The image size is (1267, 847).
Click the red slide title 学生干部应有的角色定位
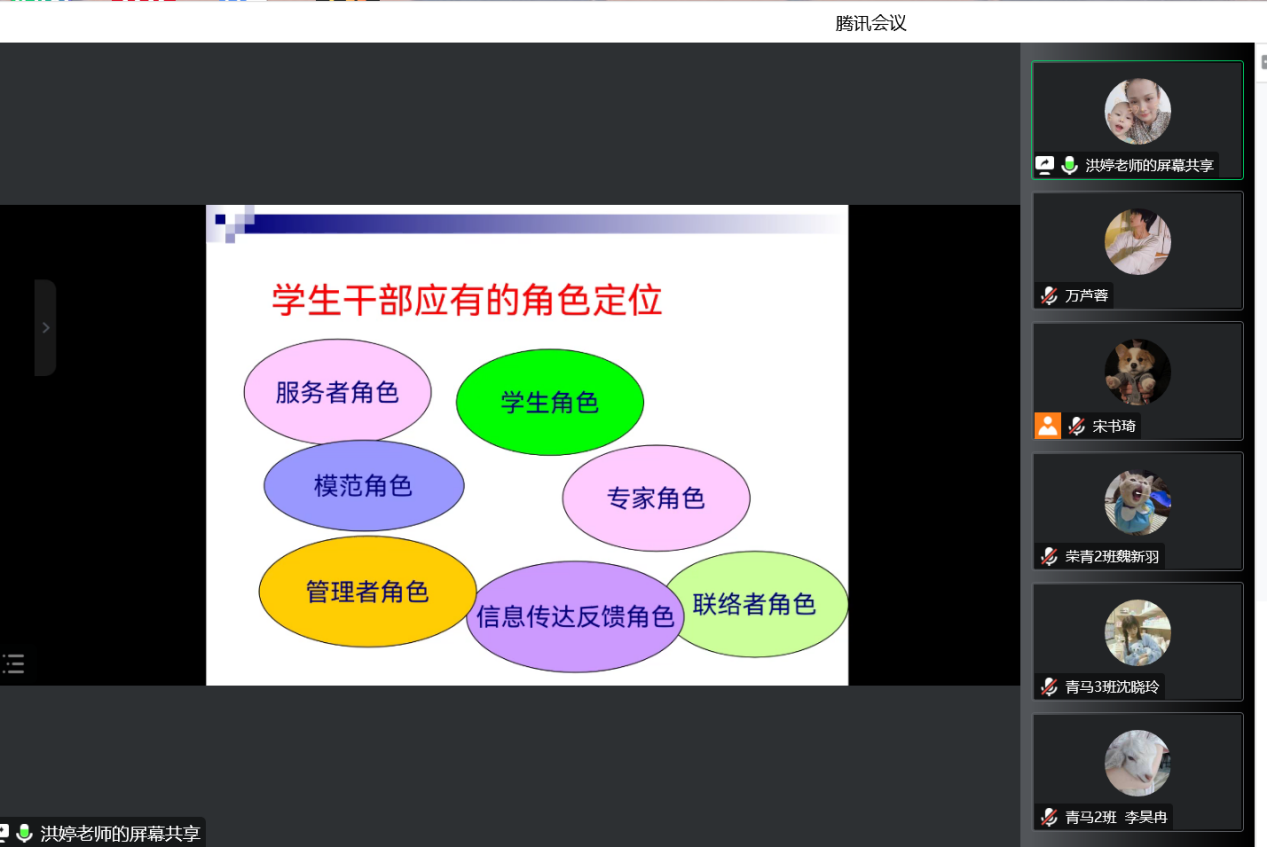pyautogui.click(x=467, y=300)
